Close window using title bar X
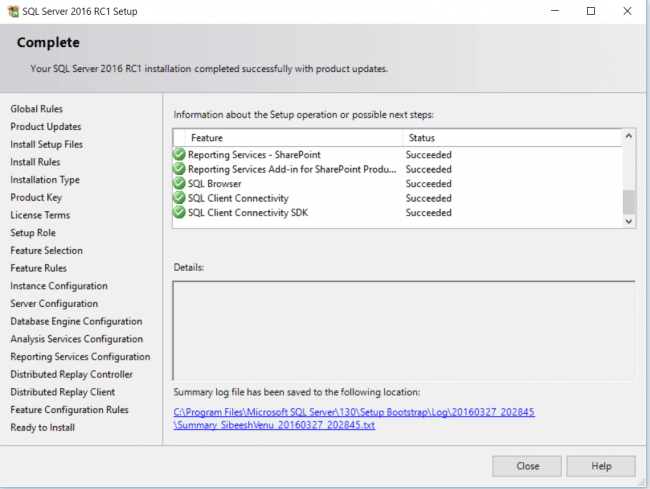 point(627,11)
